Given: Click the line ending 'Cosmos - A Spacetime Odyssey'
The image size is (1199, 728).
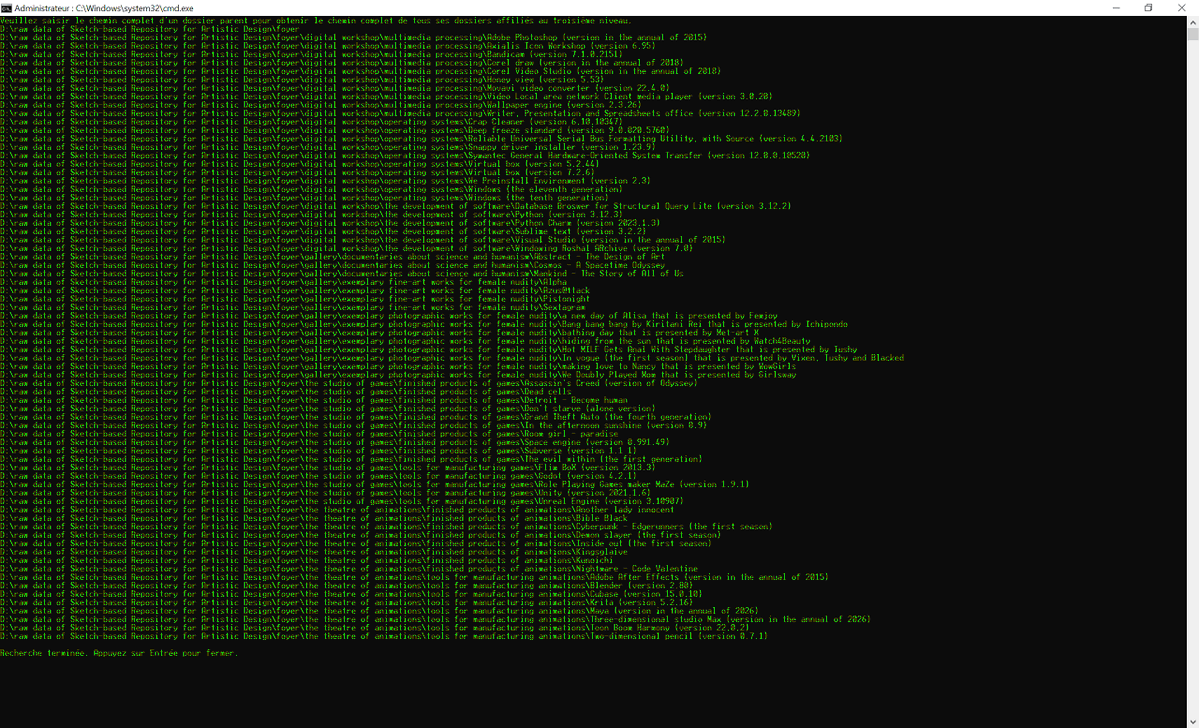Looking at the screenshot, I should pyautogui.click(x=333, y=265).
